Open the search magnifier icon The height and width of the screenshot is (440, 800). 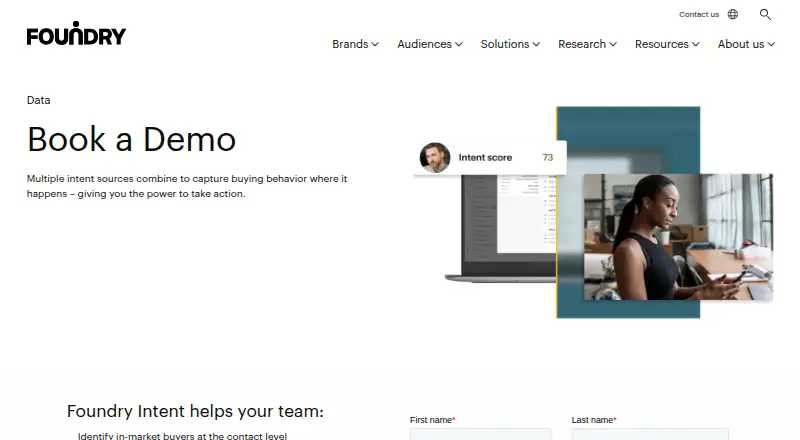coord(765,14)
